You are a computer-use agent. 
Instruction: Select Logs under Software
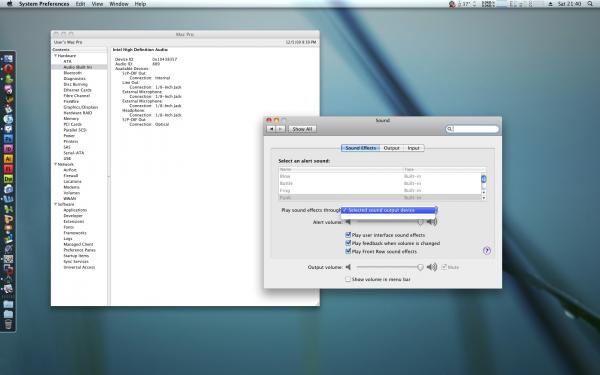click(x=68, y=238)
